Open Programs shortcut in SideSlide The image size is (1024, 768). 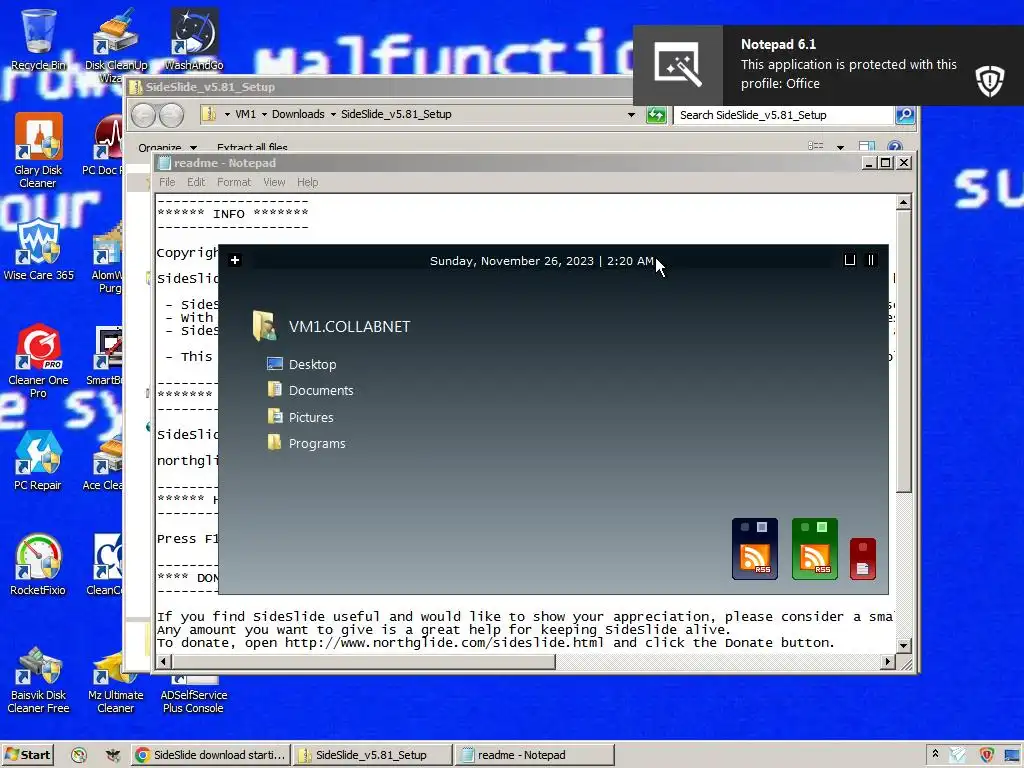[x=306, y=443]
